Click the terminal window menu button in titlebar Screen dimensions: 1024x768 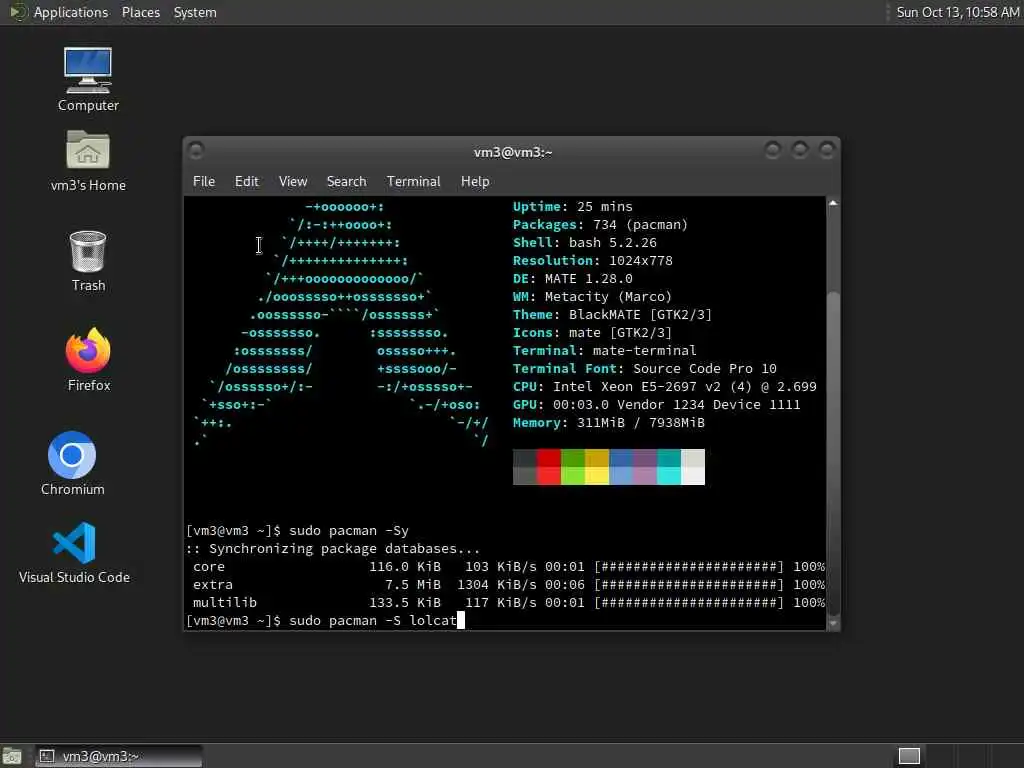(196, 151)
